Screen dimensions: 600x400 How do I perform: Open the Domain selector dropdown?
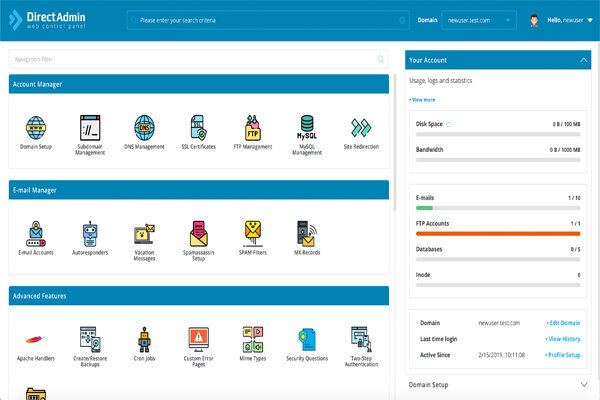tap(479, 19)
